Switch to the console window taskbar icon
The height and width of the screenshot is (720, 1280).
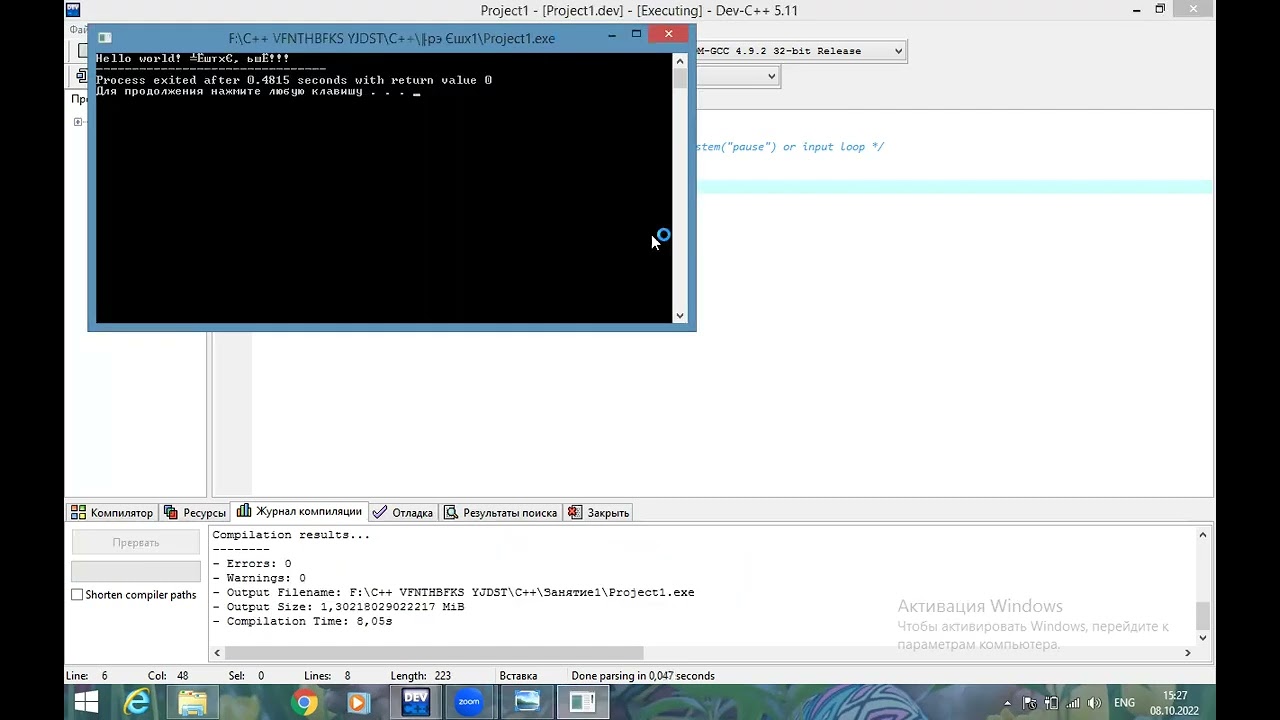[x=582, y=702]
